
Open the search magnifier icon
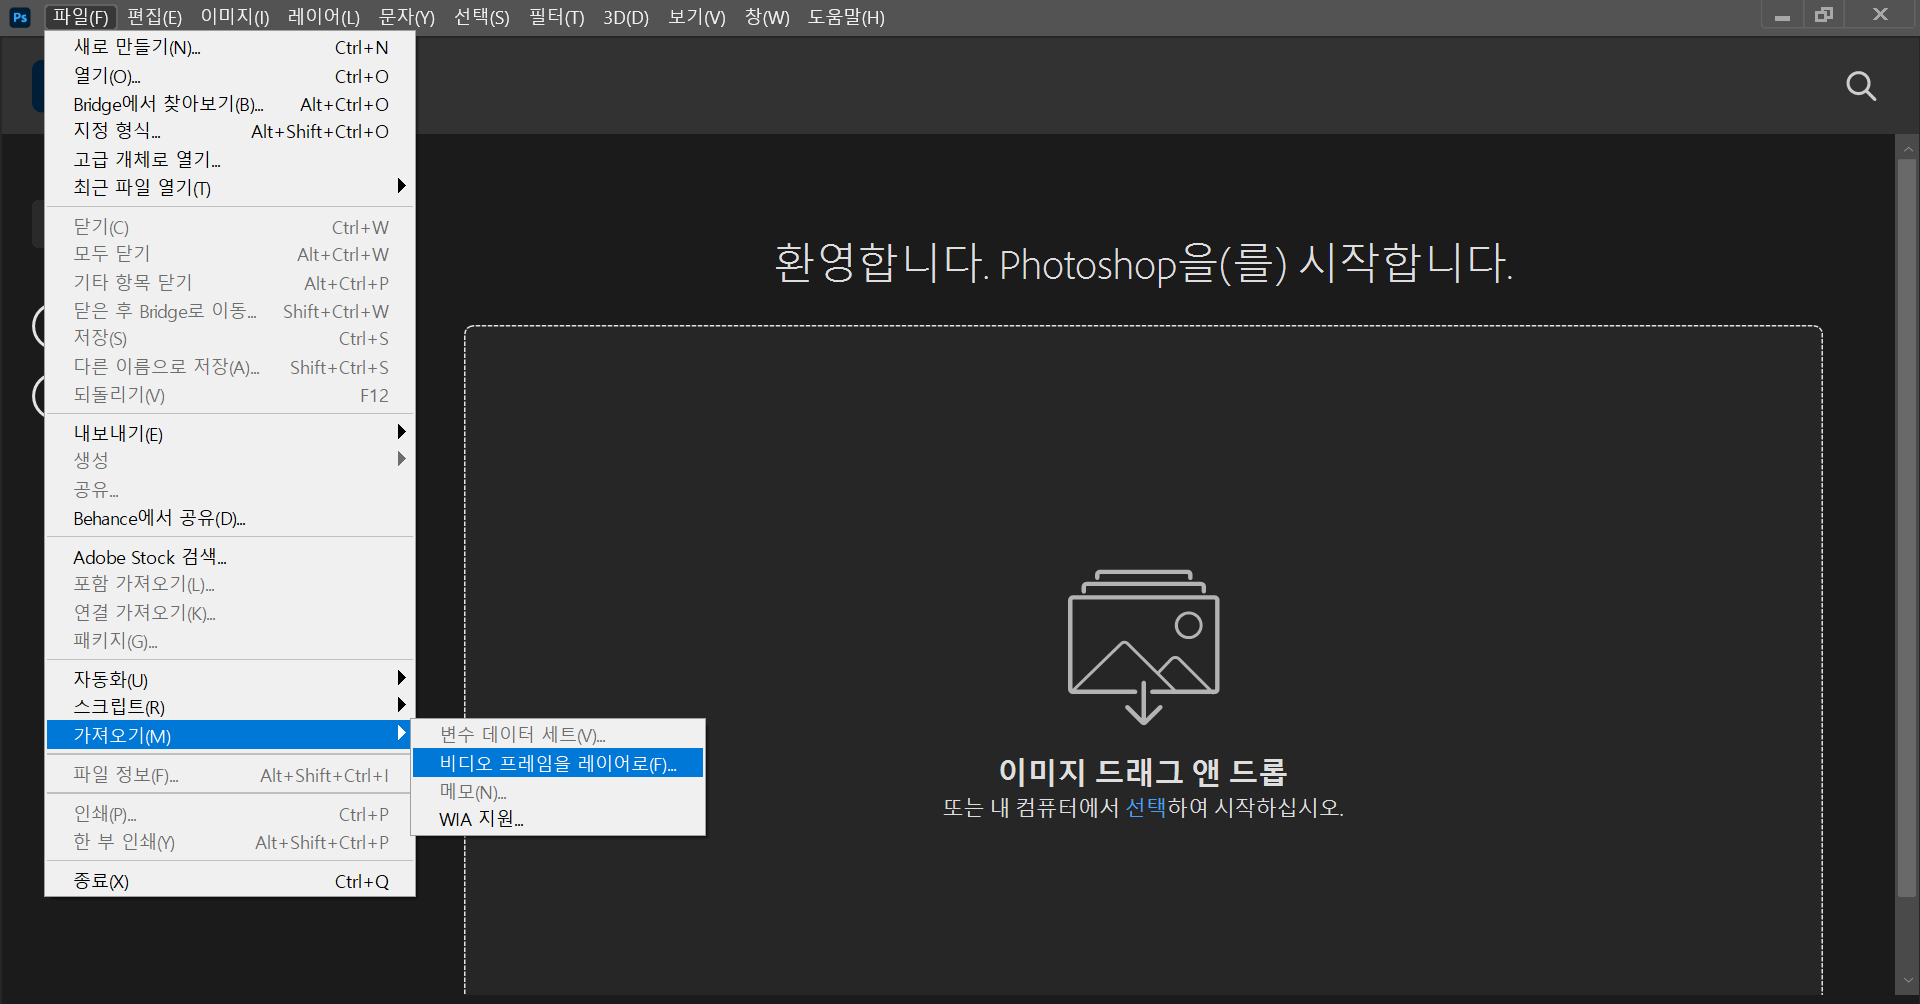tap(1860, 86)
